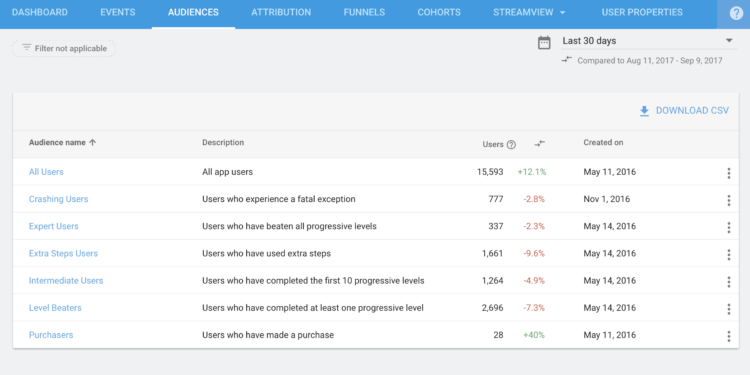
Task: Click the comparison arrows column header icon
Action: point(540,143)
